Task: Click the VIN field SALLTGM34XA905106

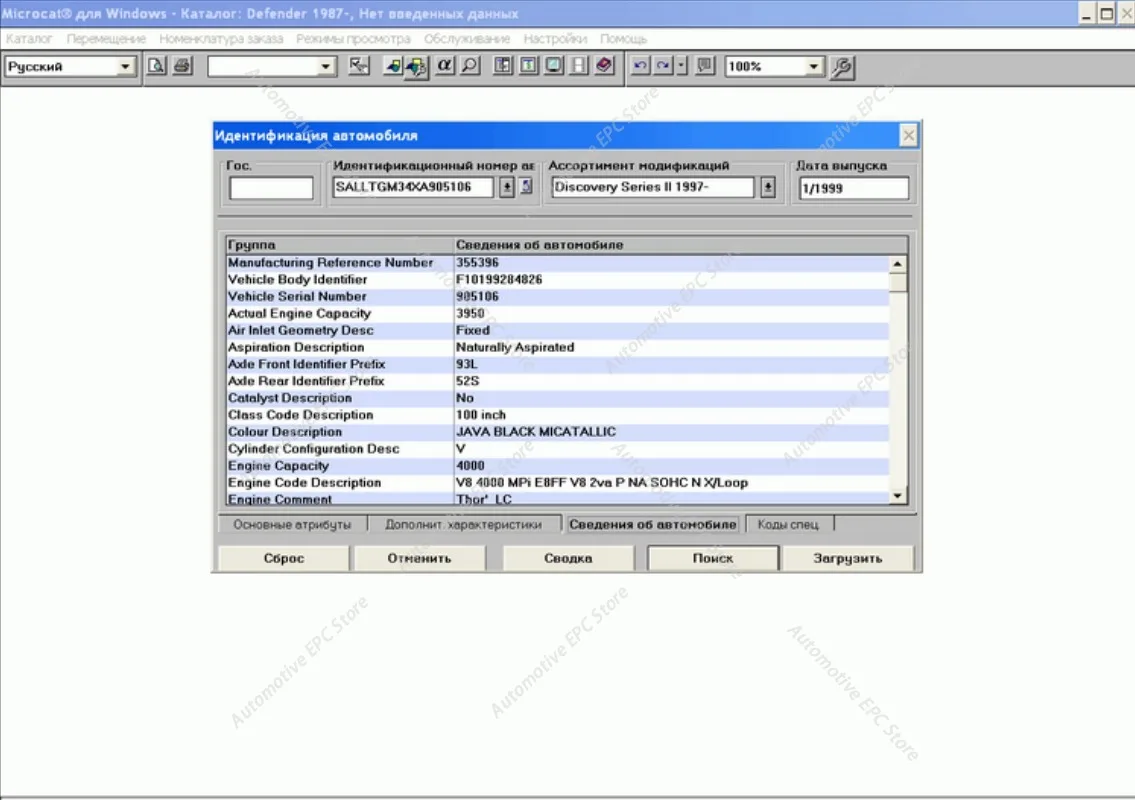Action: click(x=413, y=187)
